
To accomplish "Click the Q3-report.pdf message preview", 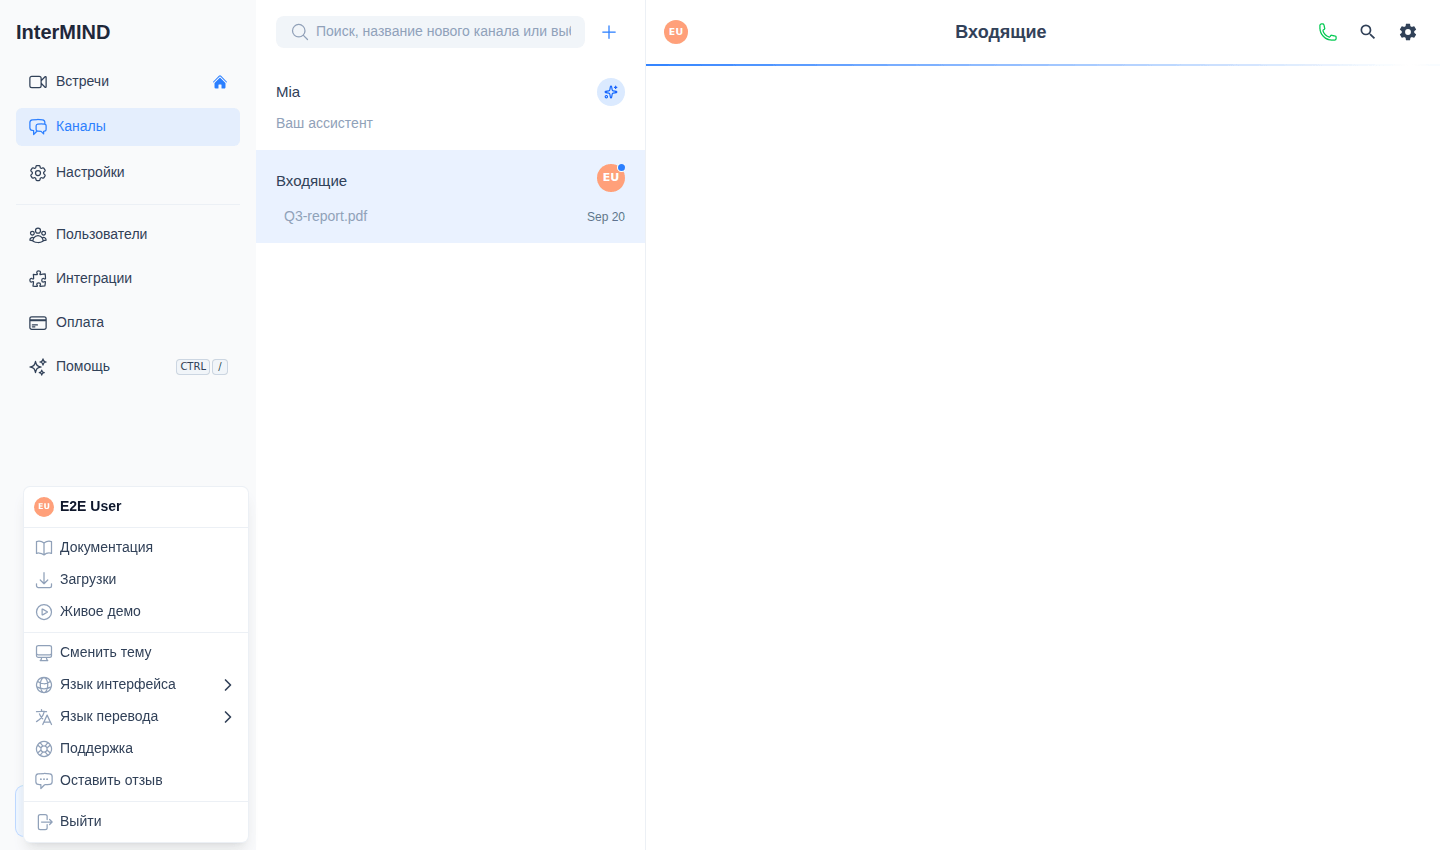I will coord(326,216).
